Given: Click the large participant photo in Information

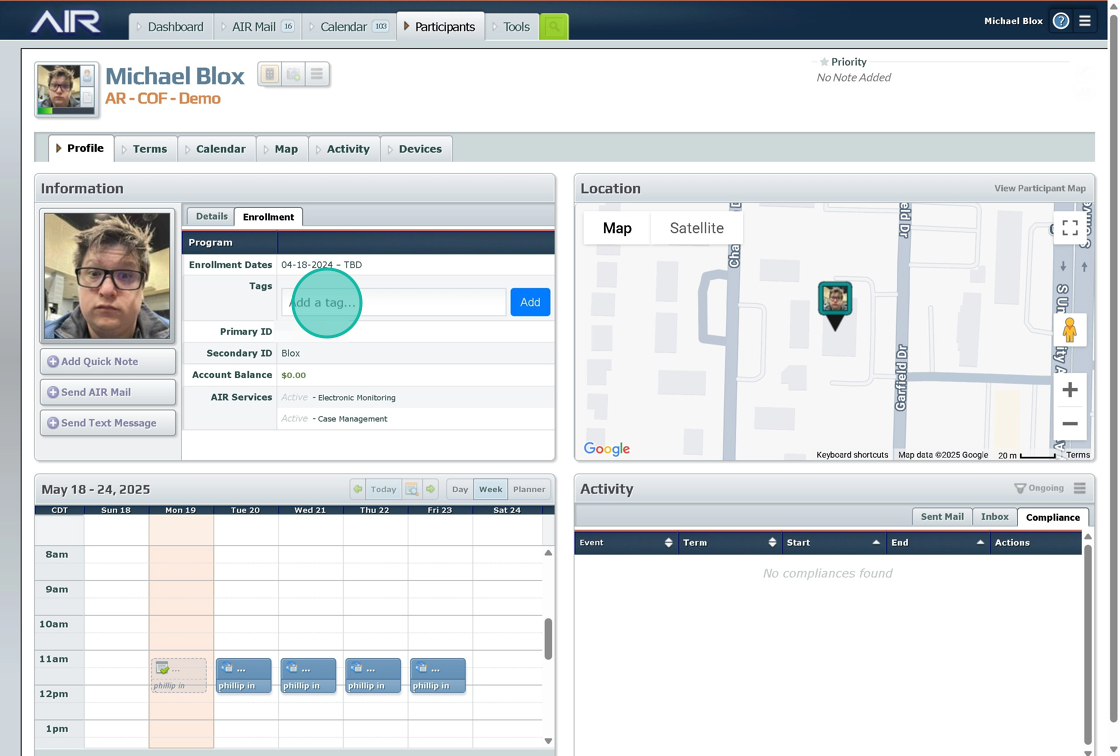Looking at the screenshot, I should [x=107, y=275].
